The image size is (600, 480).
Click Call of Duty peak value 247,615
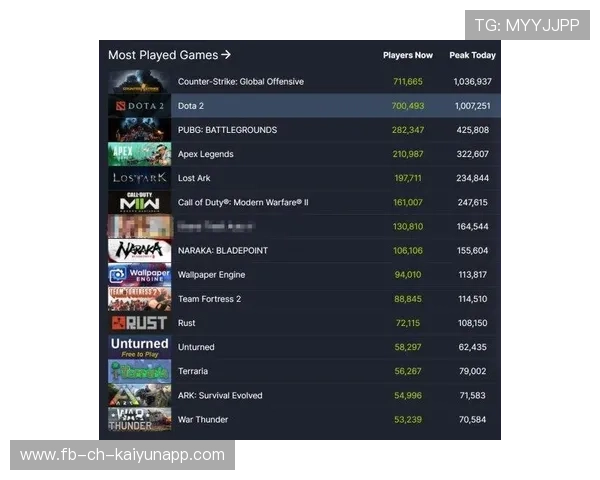[x=473, y=202]
